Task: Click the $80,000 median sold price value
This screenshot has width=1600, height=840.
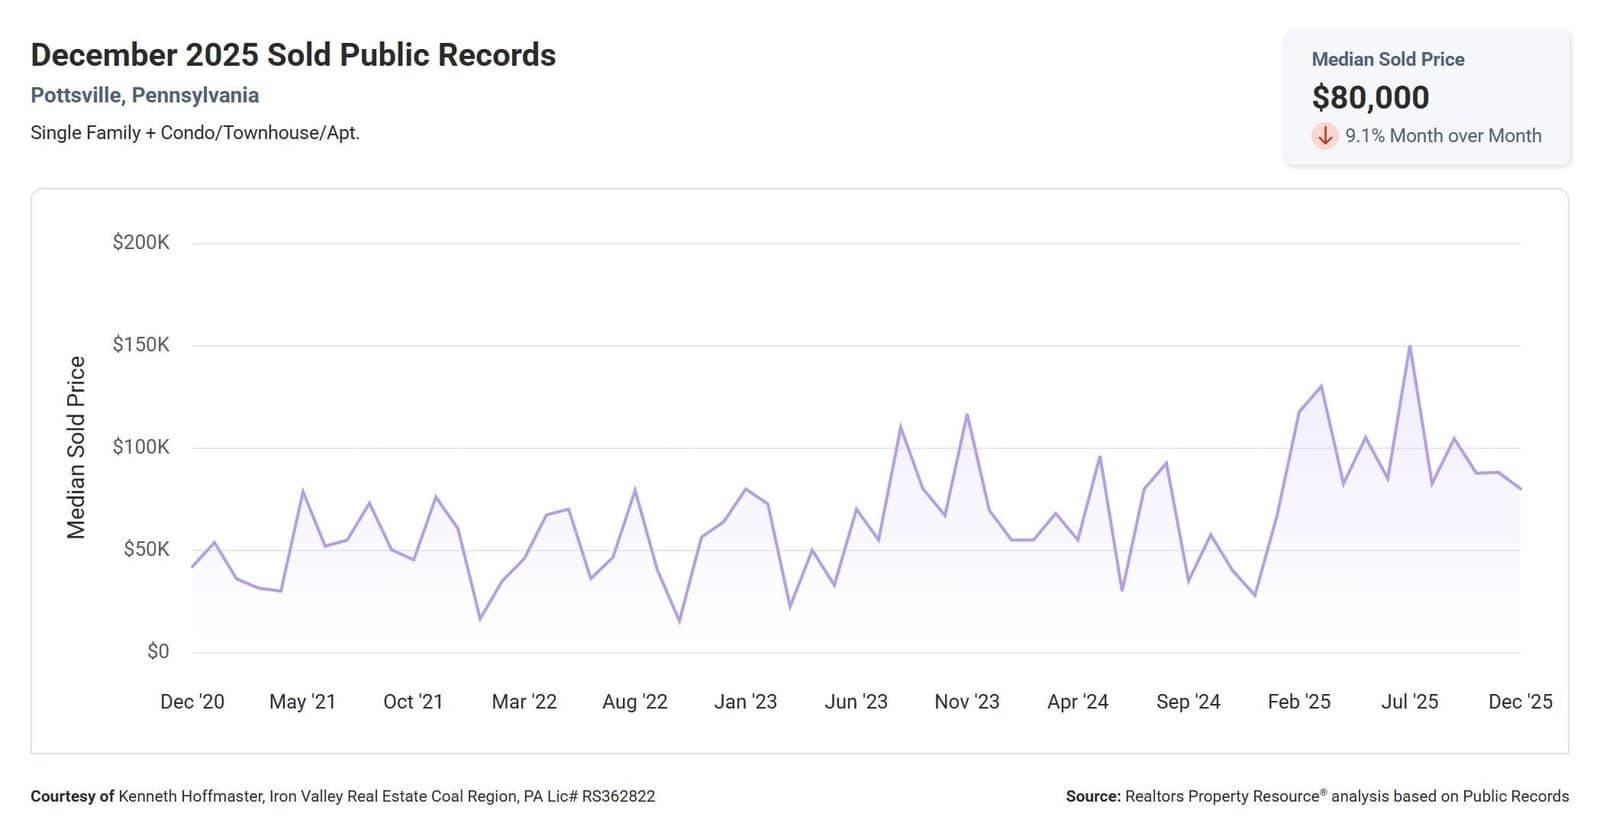Action: click(1370, 98)
